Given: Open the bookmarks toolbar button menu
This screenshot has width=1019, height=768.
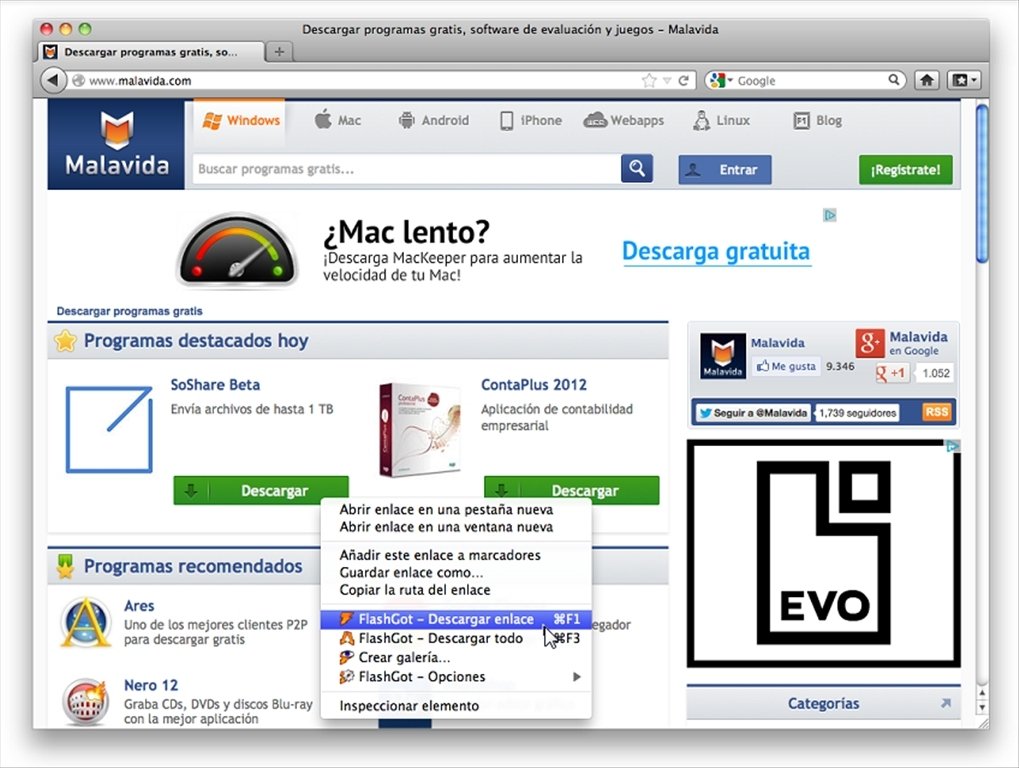Looking at the screenshot, I should [x=964, y=81].
